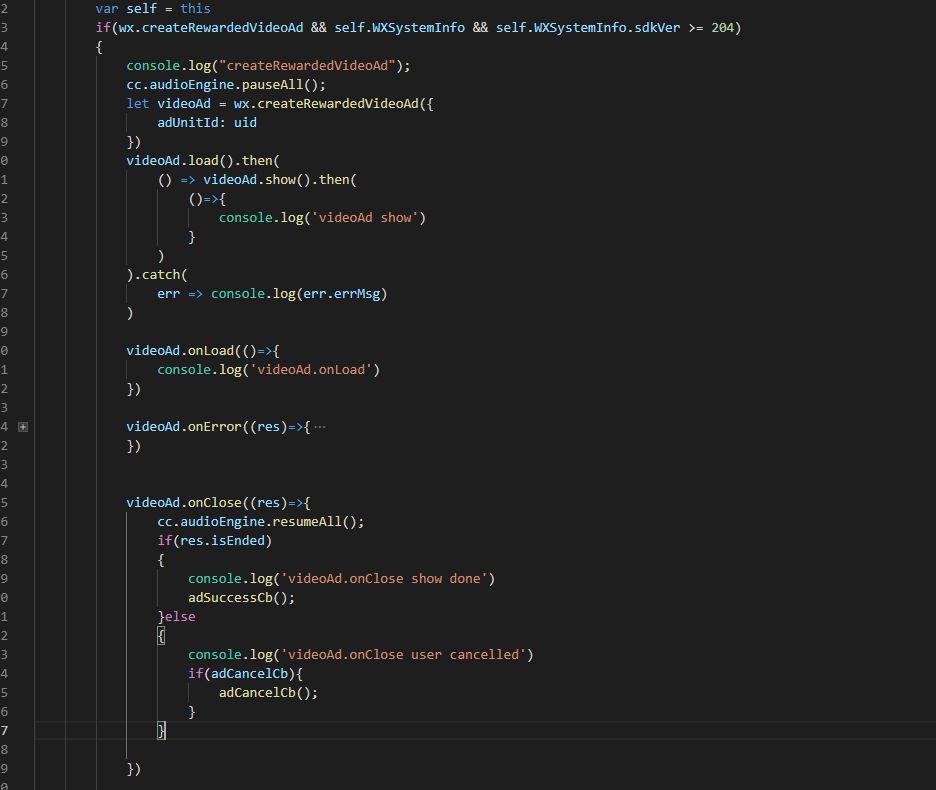Click on videoAd.onLoad method name

pos(211,351)
